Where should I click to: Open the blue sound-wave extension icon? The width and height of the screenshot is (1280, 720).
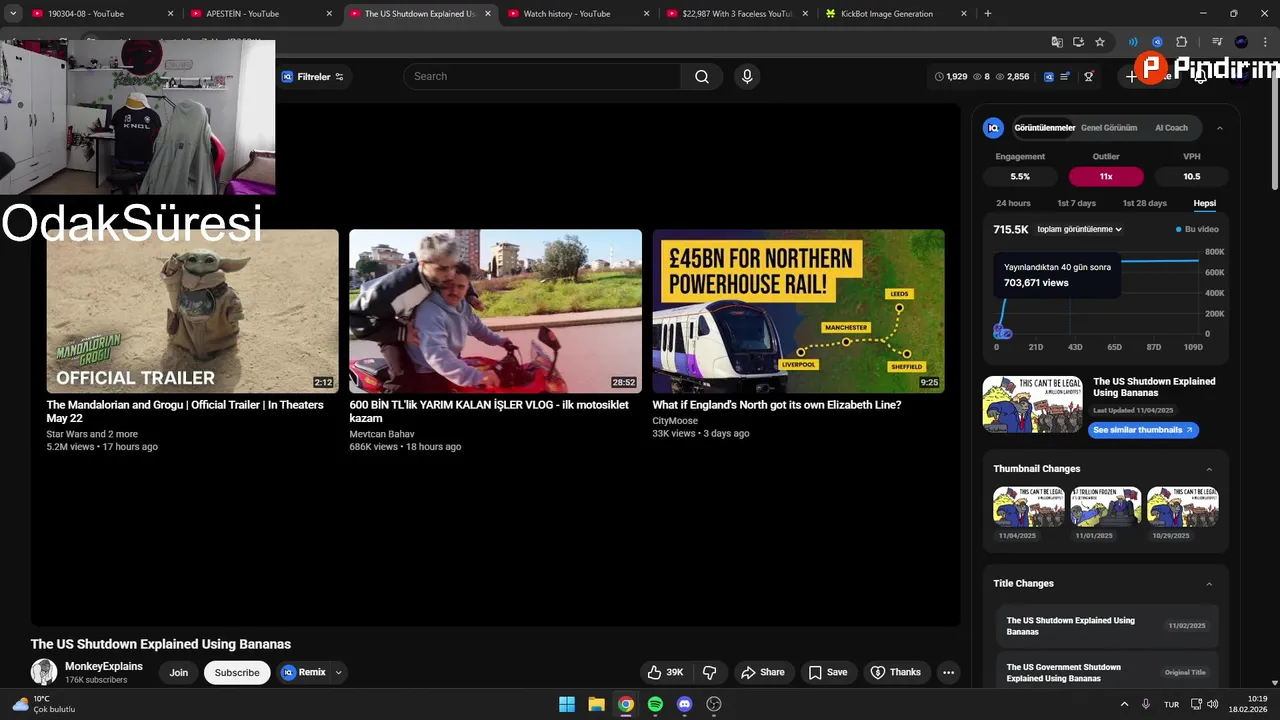click(x=1133, y=42)
